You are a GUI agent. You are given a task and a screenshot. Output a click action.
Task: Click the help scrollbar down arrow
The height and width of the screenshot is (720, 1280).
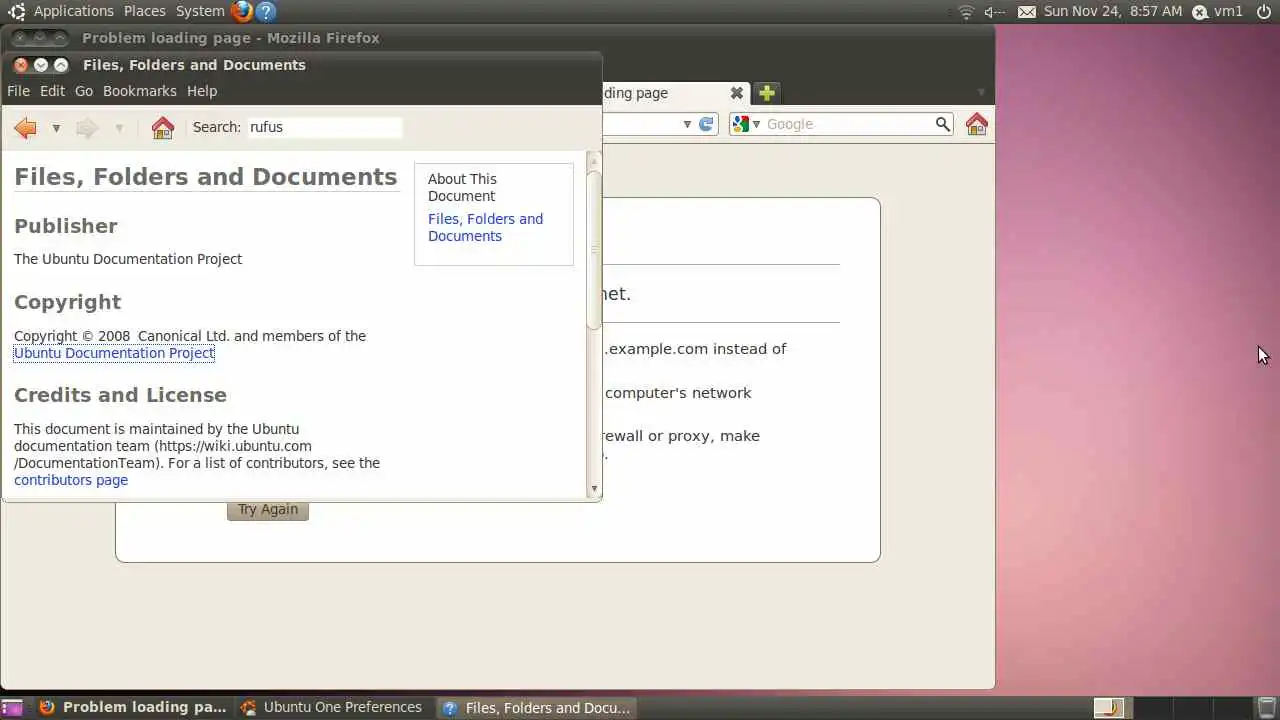(x=594, y=489)
